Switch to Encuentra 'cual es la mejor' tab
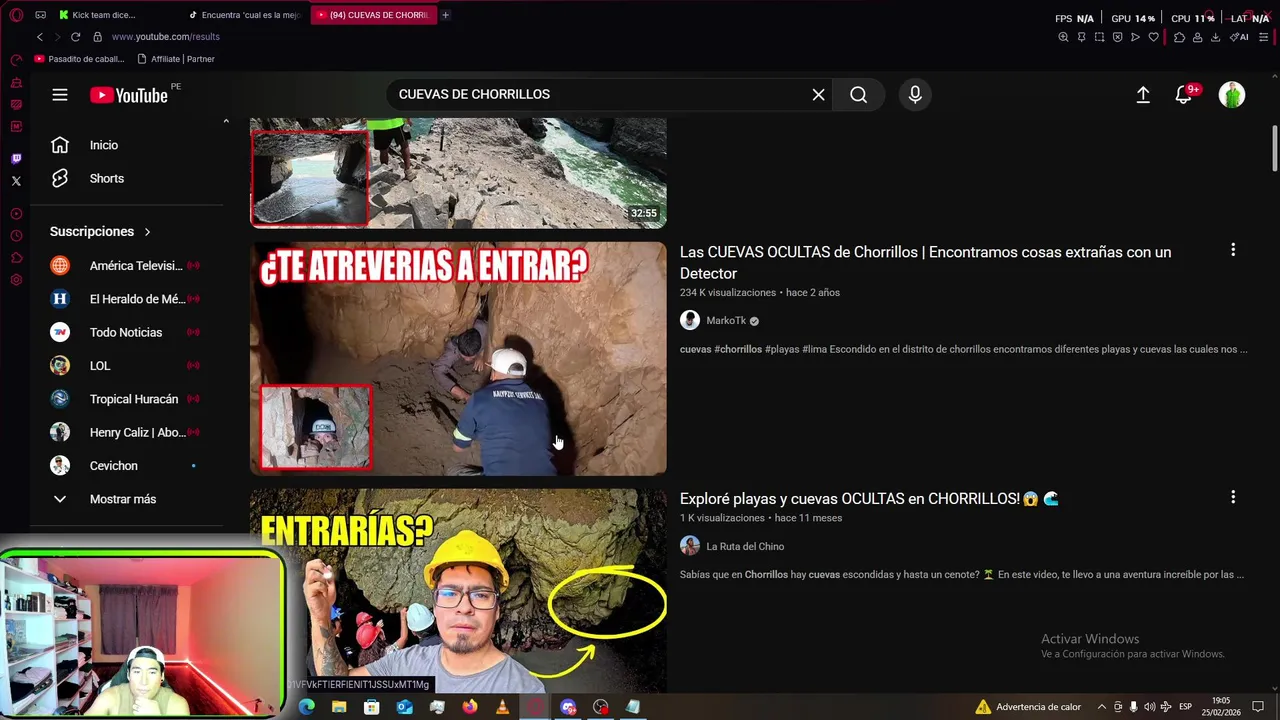This screenshot has width=1280, height=720. coord(245,15)
